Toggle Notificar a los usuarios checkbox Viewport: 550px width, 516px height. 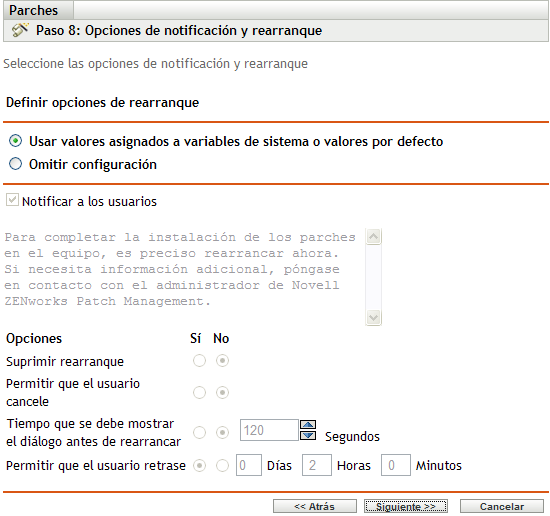point(12,200)
